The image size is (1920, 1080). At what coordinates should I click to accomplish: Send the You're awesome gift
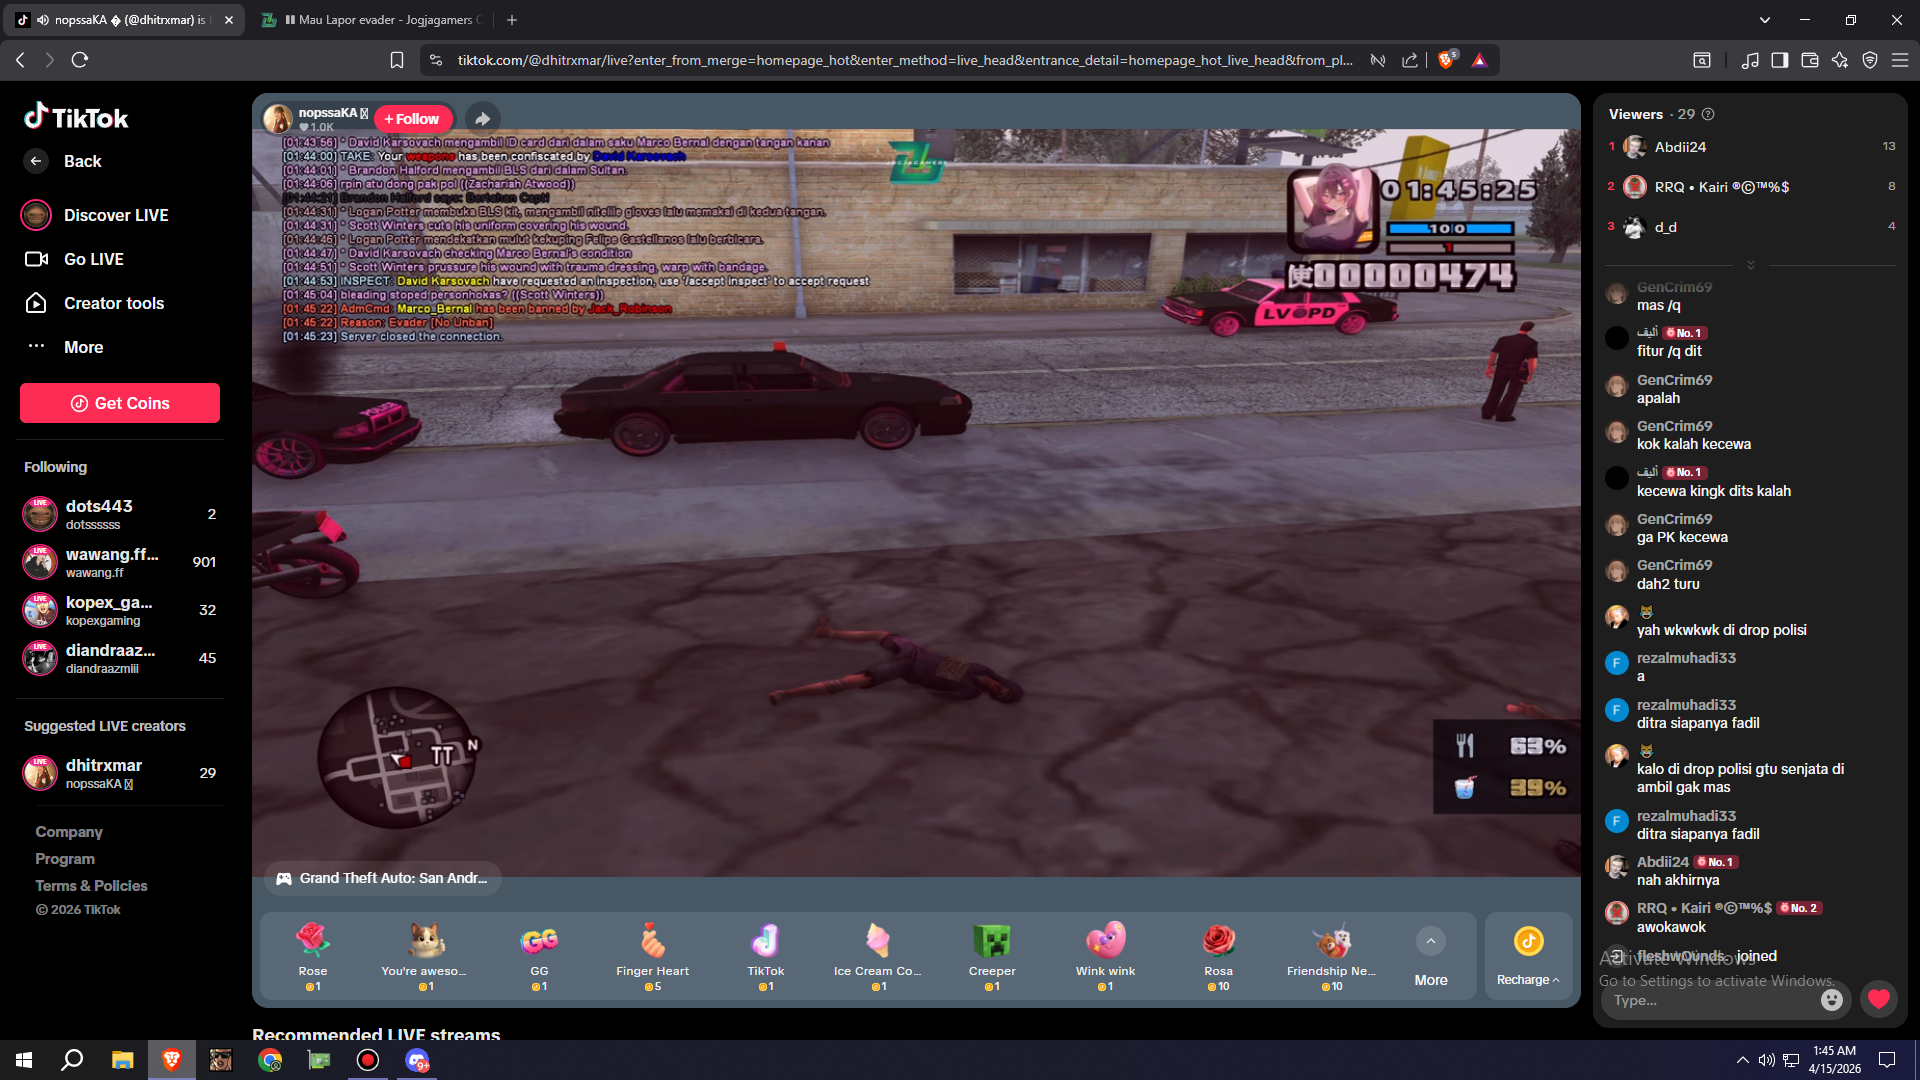[425, 956]
